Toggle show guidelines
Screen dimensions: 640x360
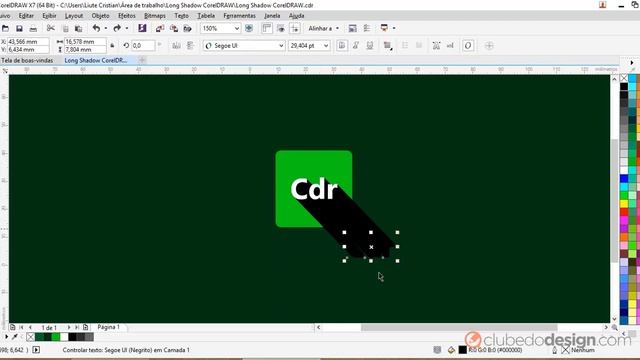[295, 28]
